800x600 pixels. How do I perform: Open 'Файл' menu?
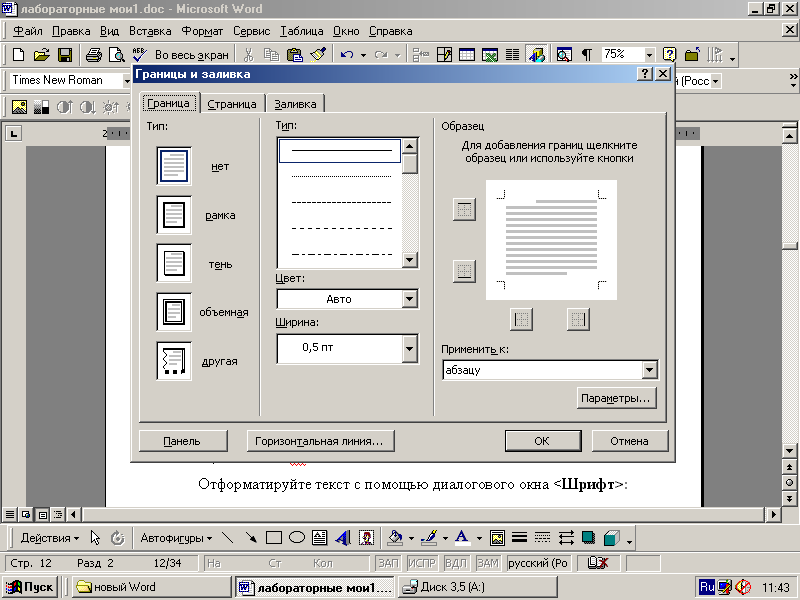[28, 31]
